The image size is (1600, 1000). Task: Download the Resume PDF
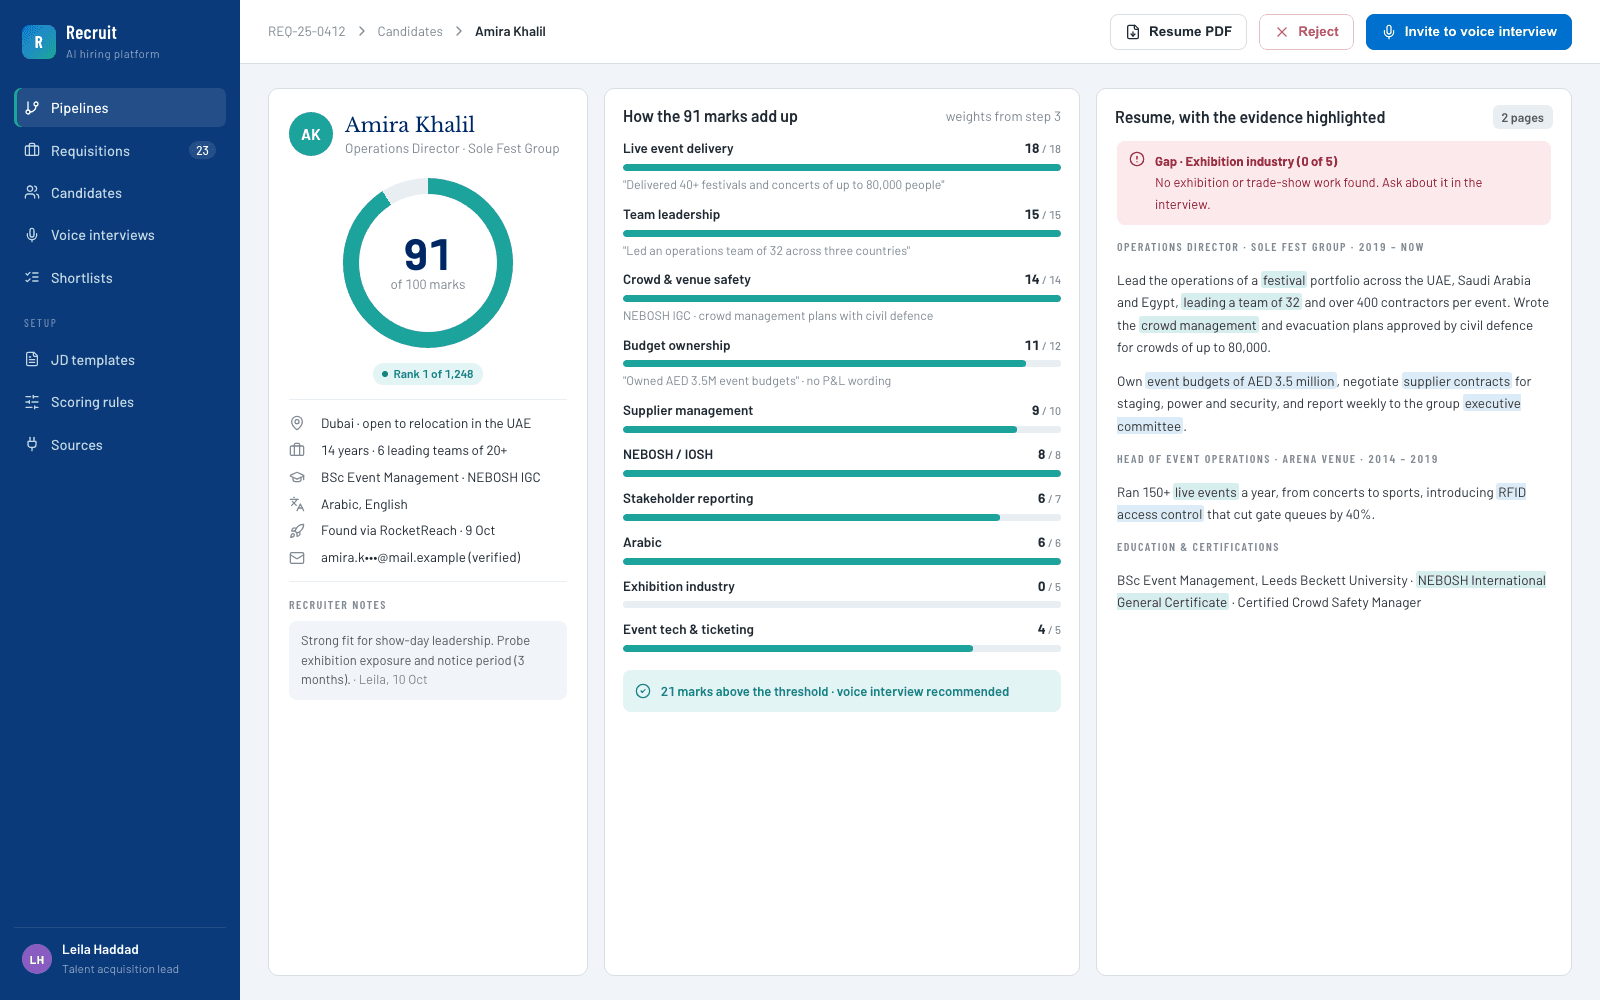pos(1178,32)
